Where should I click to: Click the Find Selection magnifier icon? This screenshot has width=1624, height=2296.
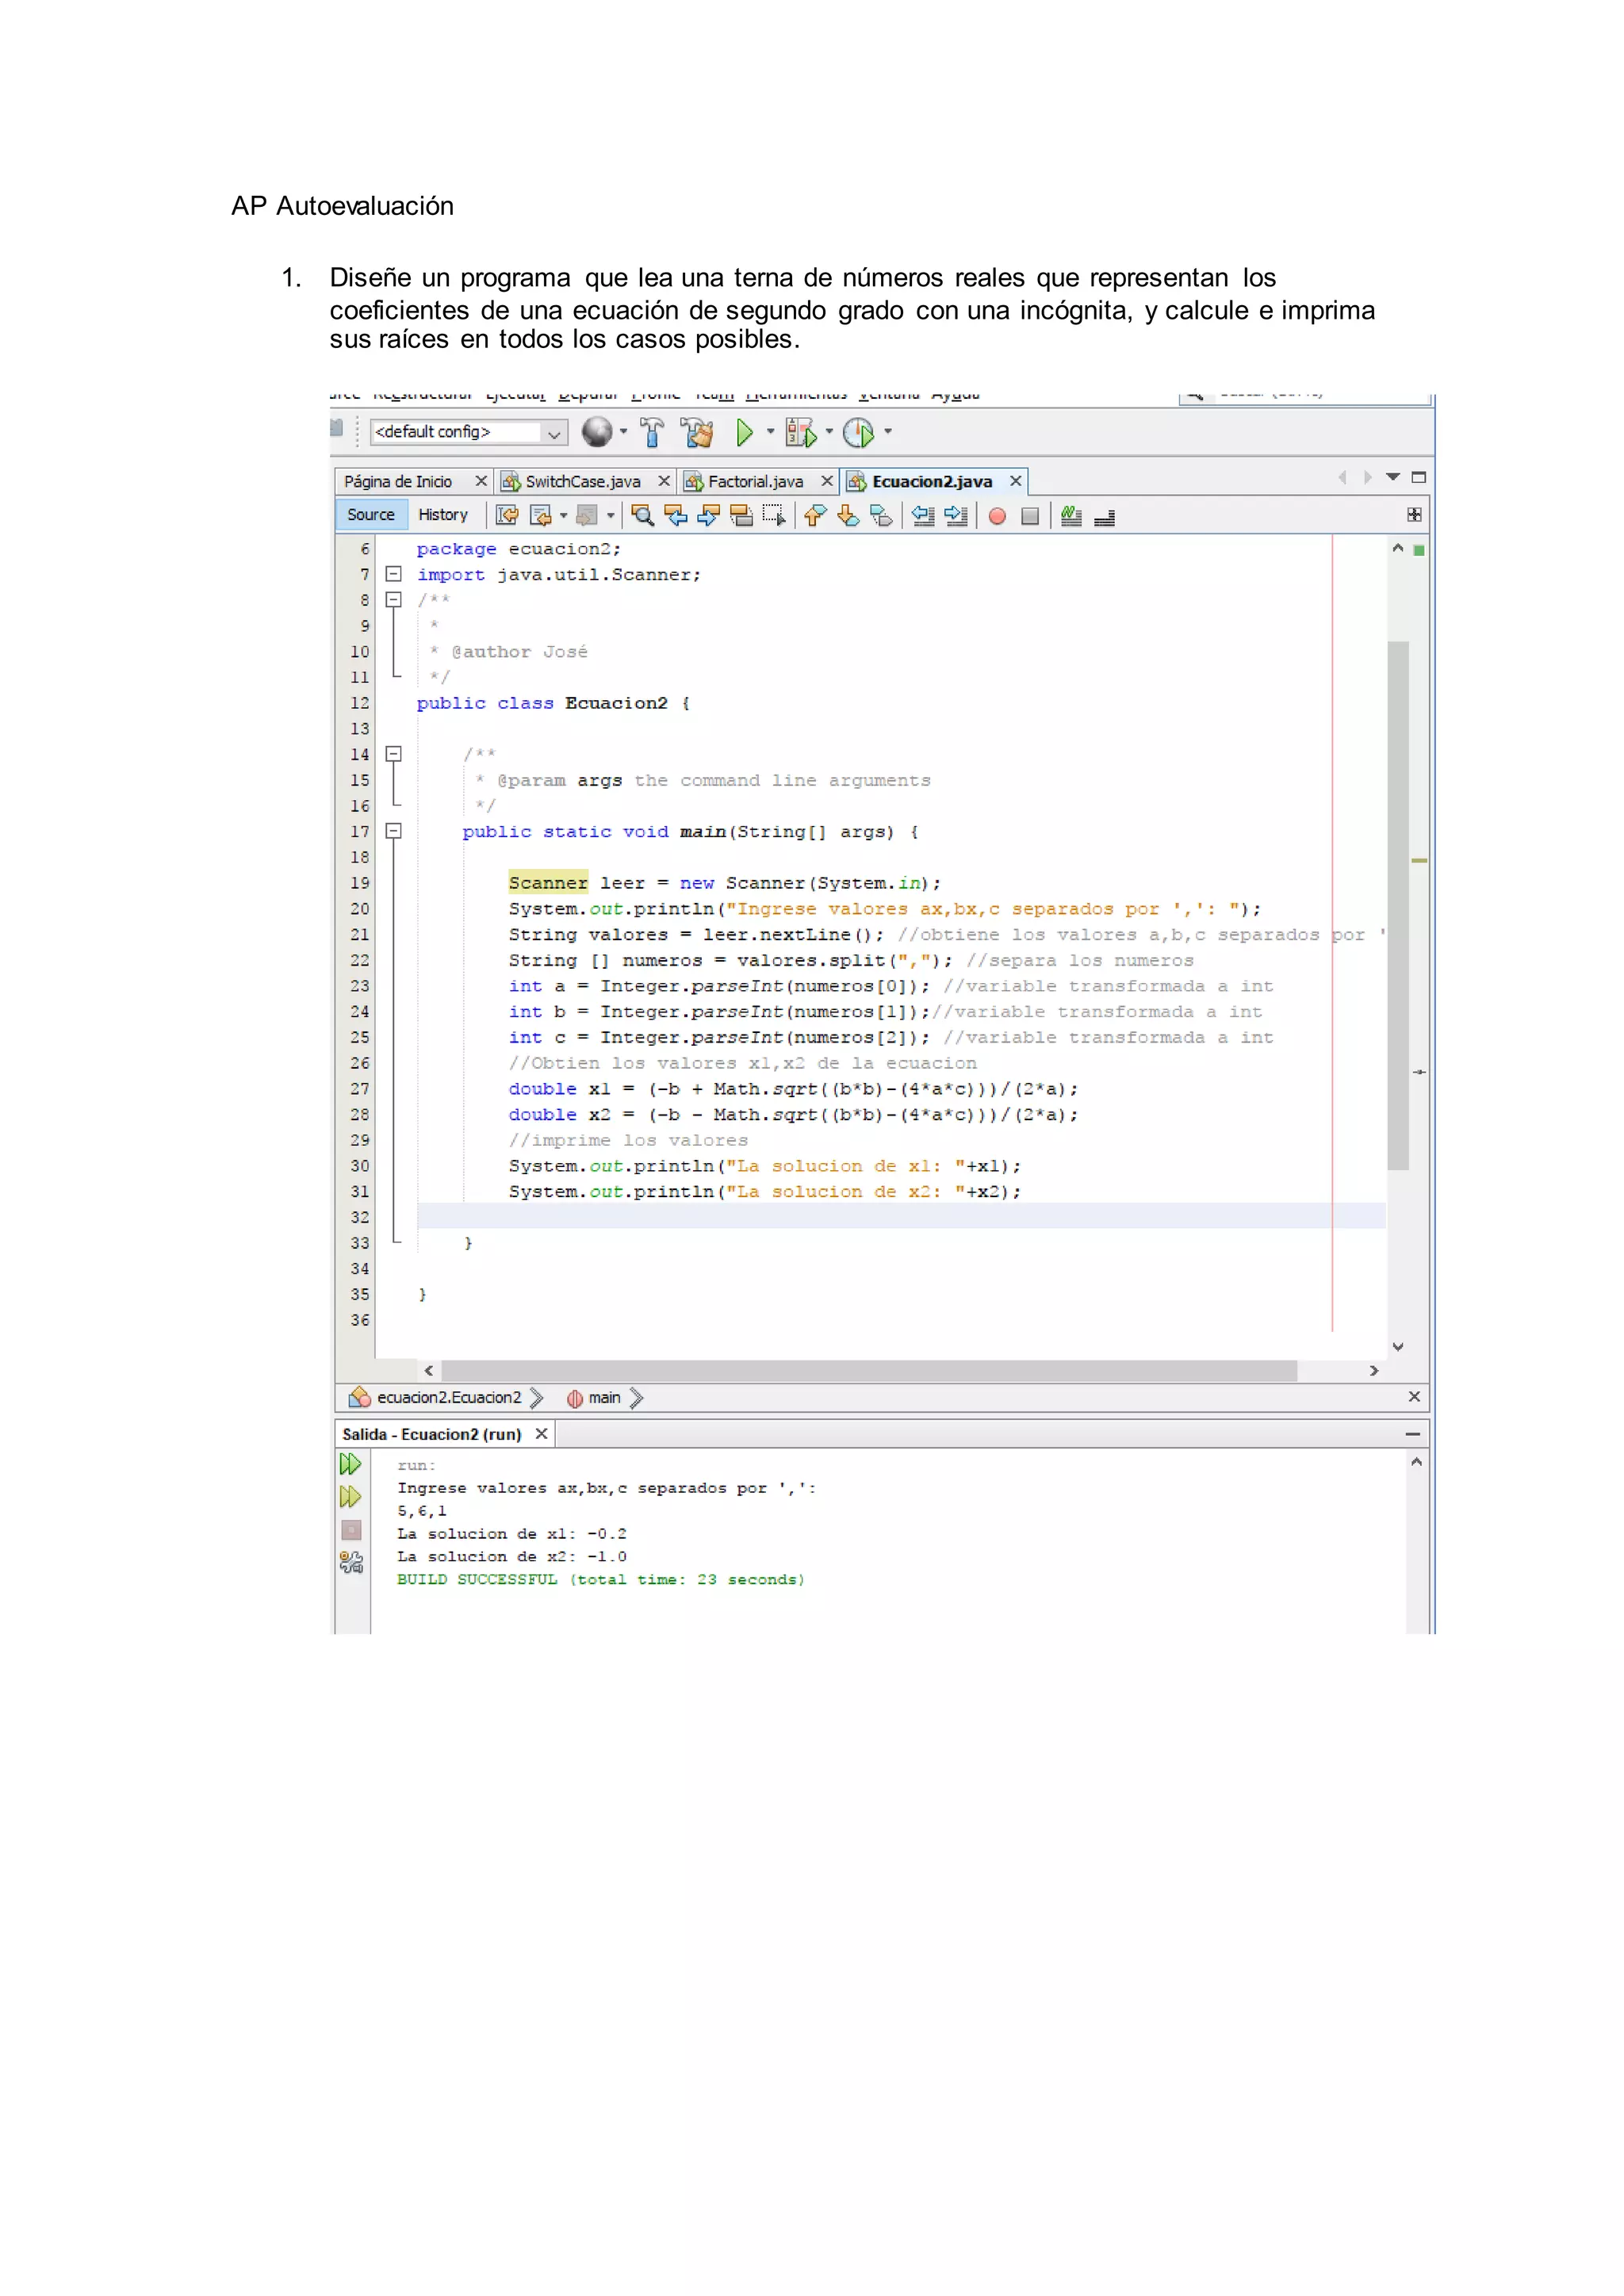(x=643, y=516)
